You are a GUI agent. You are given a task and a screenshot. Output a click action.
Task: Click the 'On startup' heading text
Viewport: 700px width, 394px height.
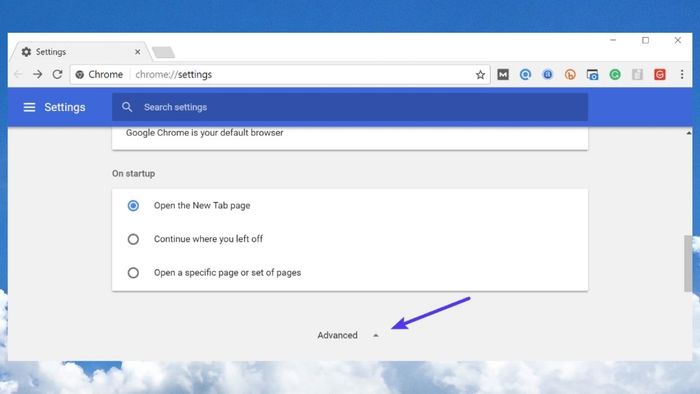point(133,174)
